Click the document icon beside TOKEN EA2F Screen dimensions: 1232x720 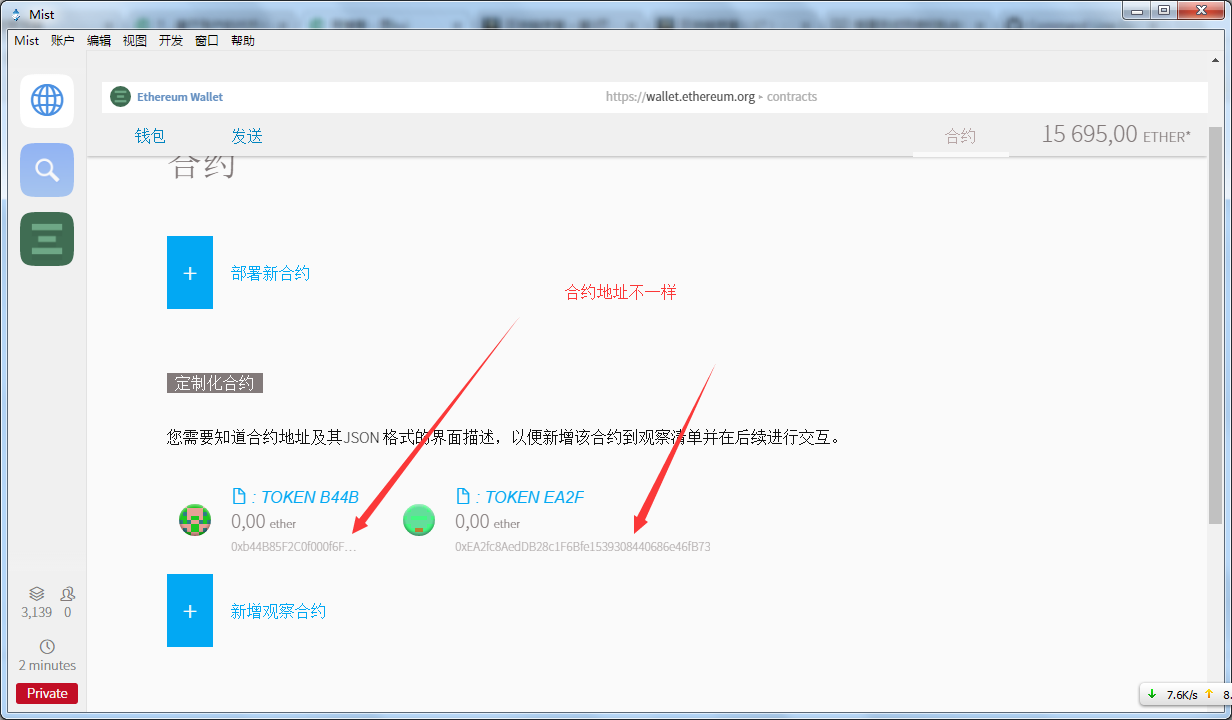(x=462, y=496)
